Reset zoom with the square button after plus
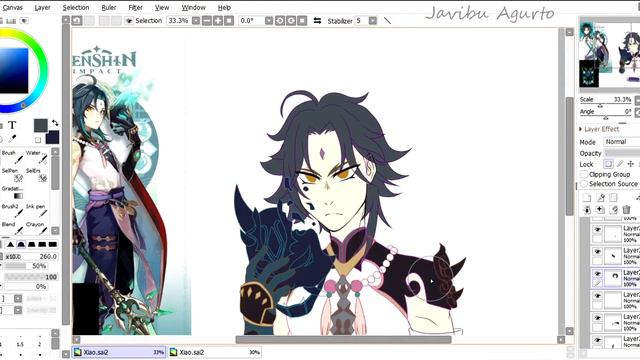The height and width of the screenshot is (360, 640). coord(229,20)
